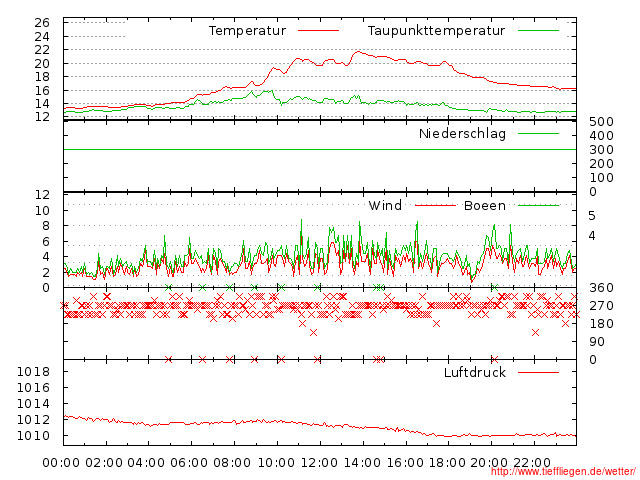Click the 16:00 time axis label
The image size is (640, 480).
click(x=405, y=463)
